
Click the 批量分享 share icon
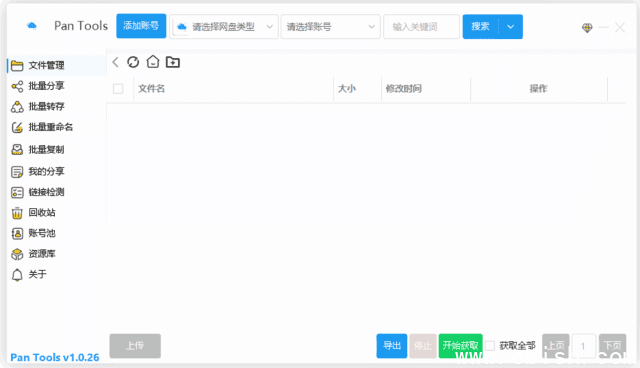pos(17,86)
